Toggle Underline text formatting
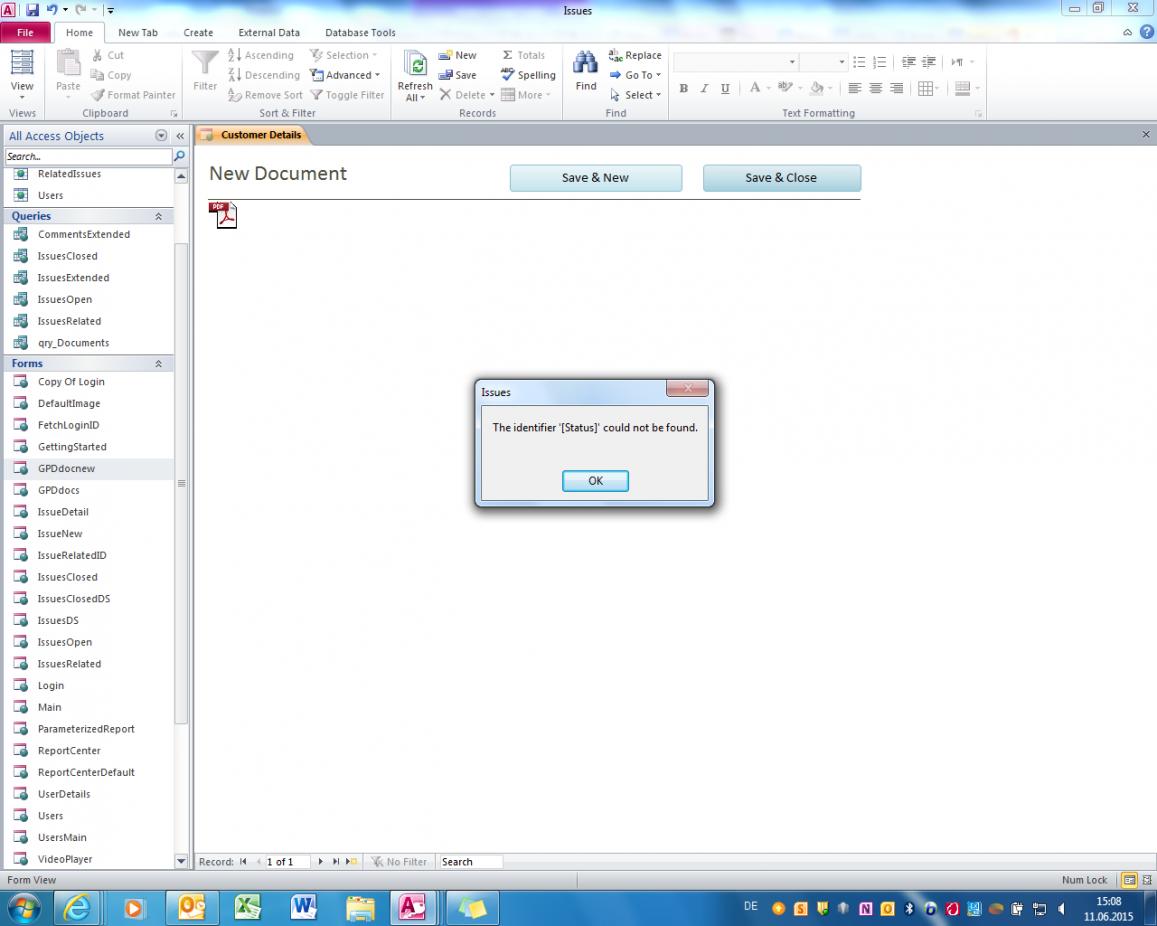The height and width of the screenshot is (926, 1157). click(x=725, y=89)
